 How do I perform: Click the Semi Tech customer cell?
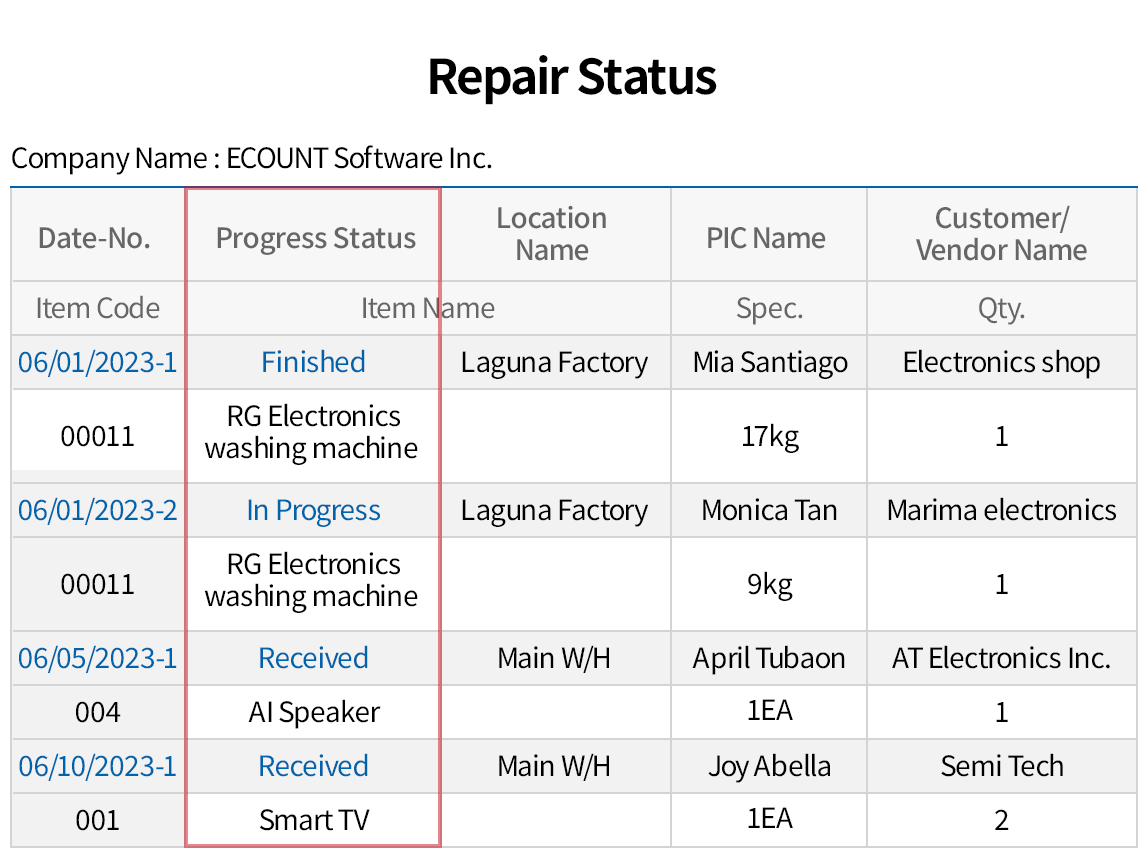coord(1001,766)
